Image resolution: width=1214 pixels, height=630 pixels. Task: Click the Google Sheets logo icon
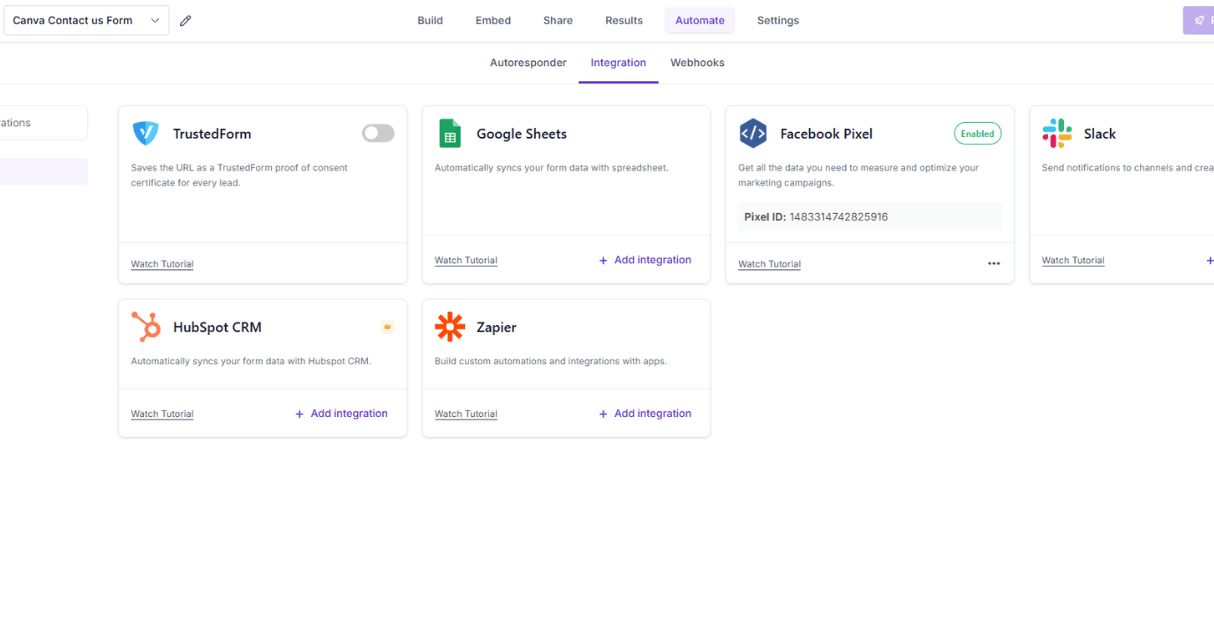coord(449,133)
